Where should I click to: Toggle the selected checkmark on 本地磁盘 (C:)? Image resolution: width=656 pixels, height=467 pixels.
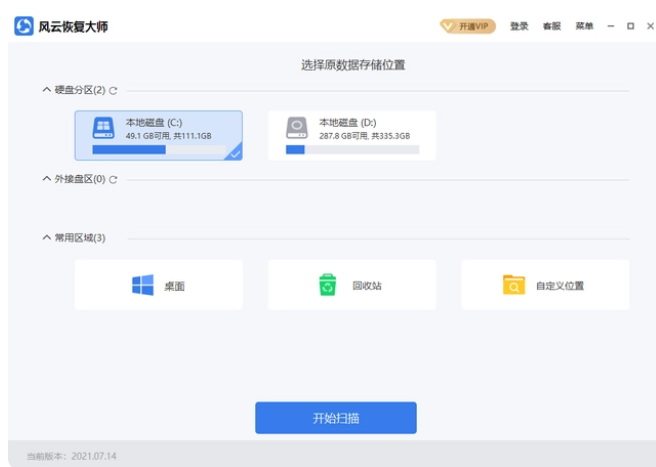click(236, 154)
